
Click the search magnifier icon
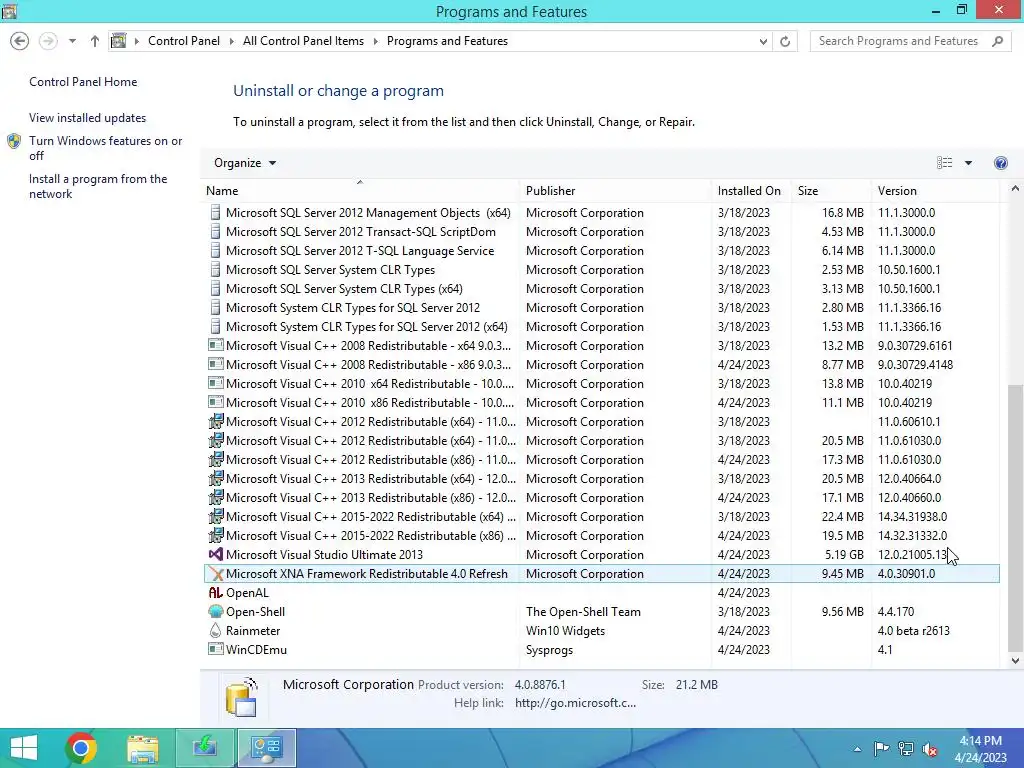(997, 41)
